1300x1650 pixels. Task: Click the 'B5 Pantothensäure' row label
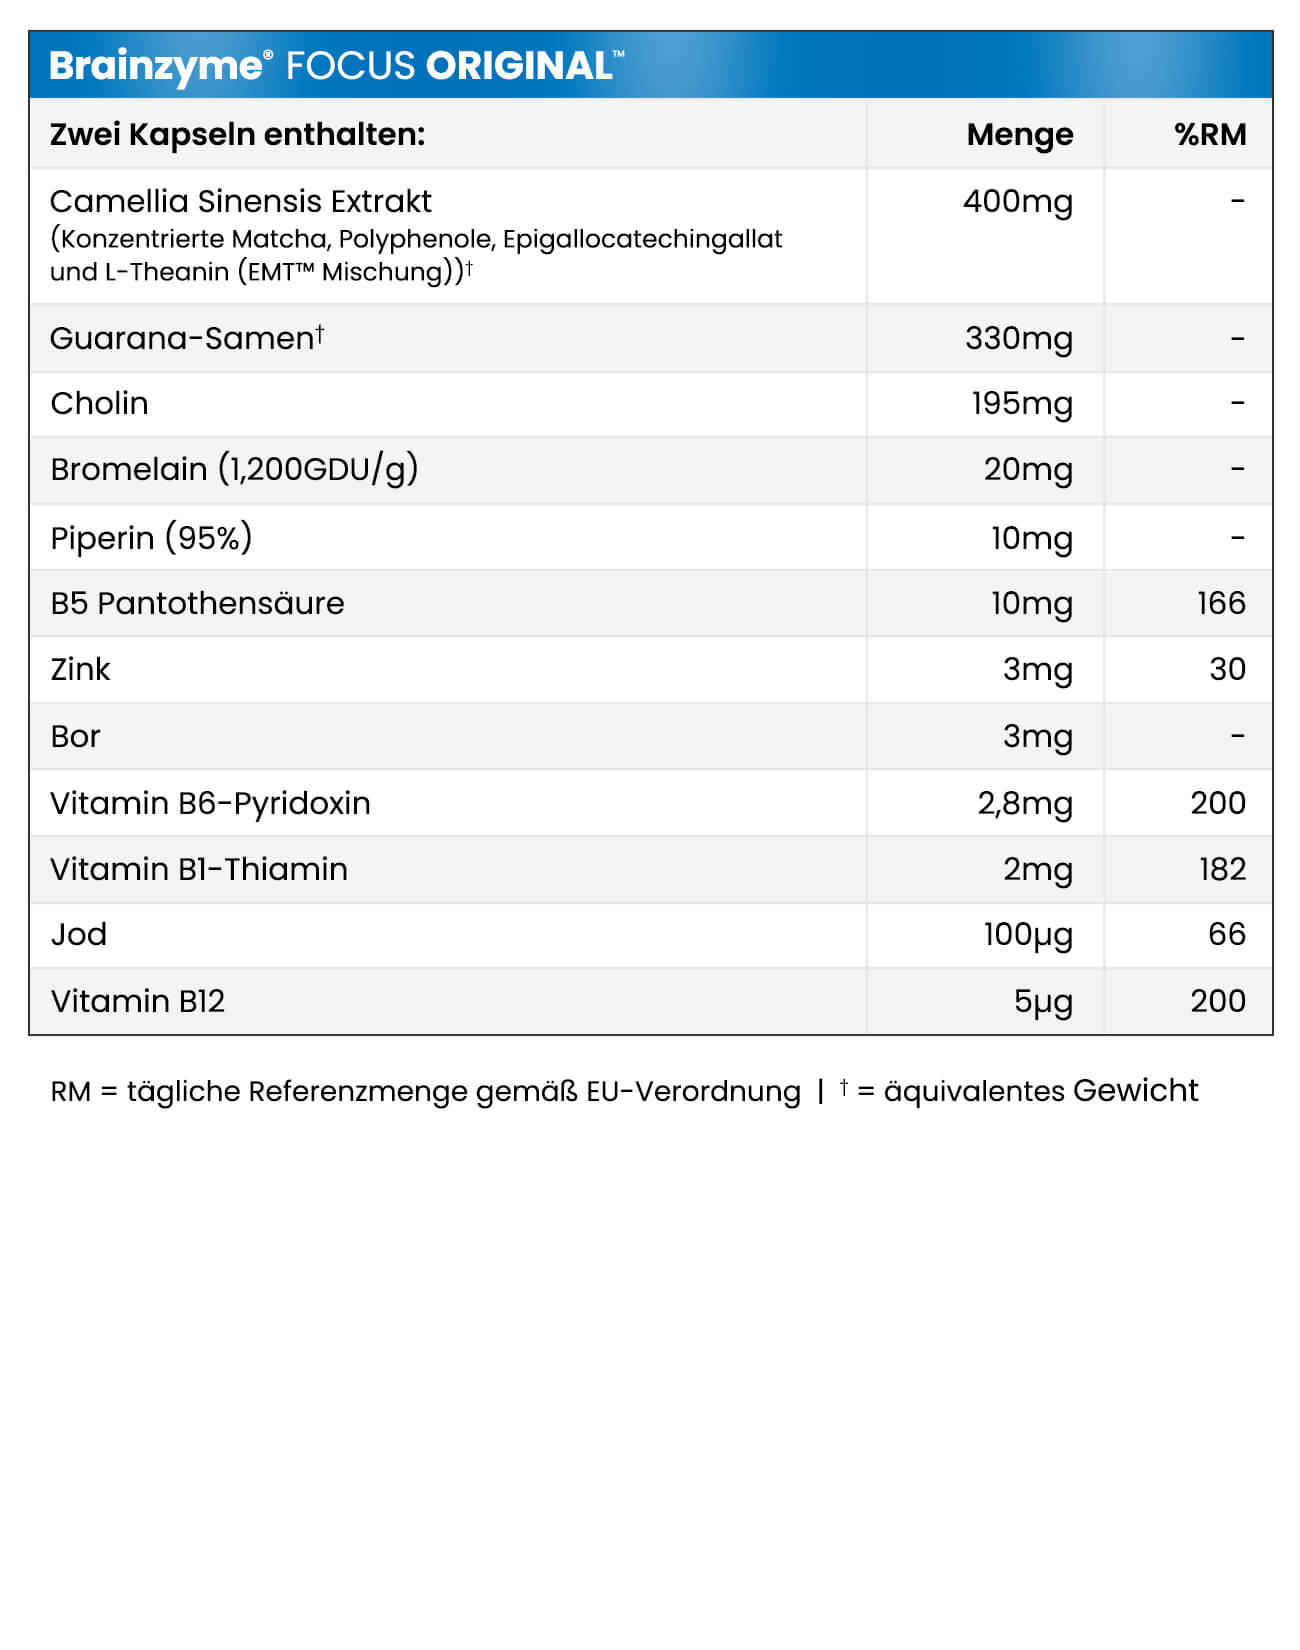tap(197, 603)
